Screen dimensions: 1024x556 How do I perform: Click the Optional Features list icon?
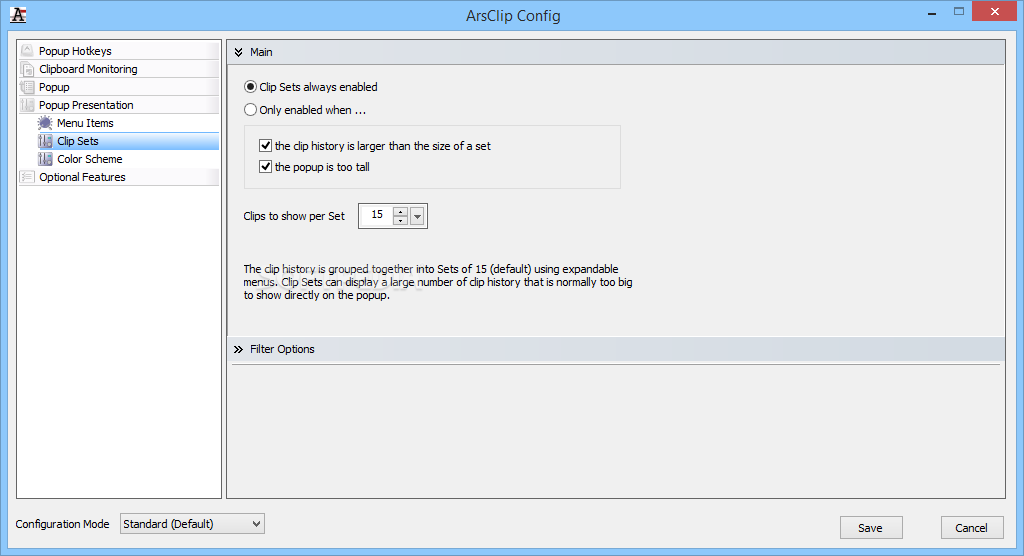27,177
